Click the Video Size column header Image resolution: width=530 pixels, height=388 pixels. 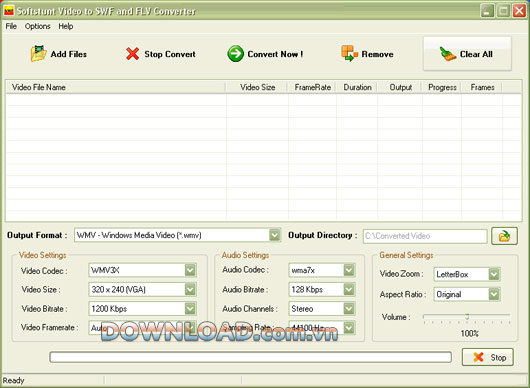click(x=257, y=87)
